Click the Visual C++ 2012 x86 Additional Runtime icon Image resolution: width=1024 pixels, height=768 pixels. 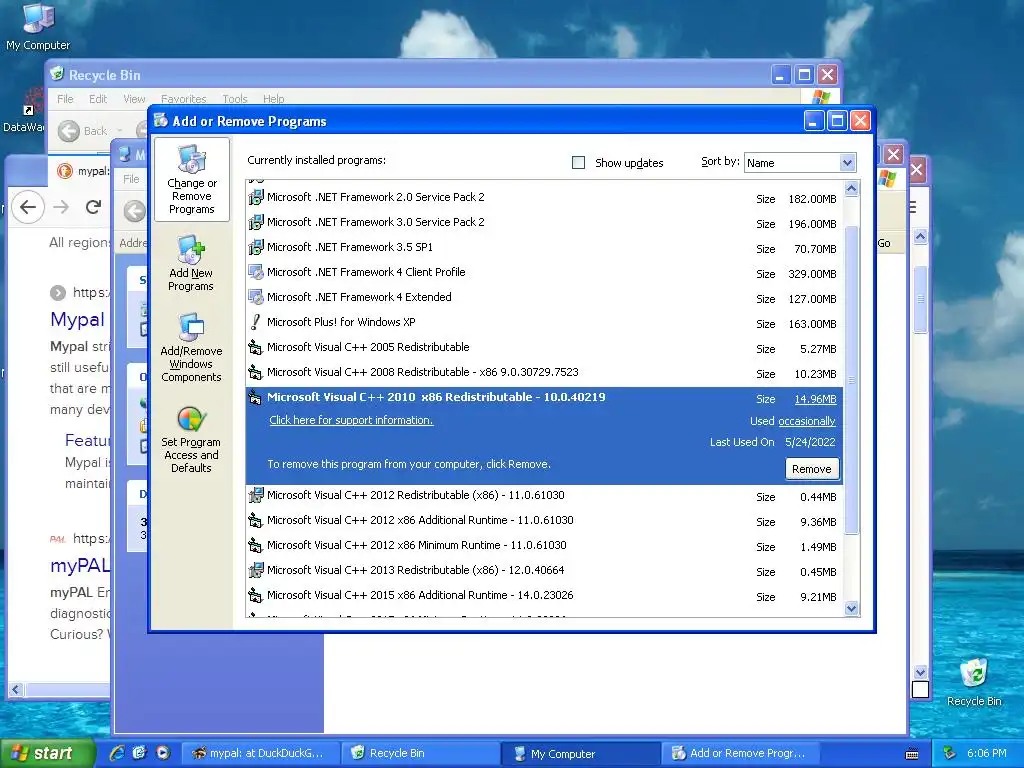[x=256, y=520]
